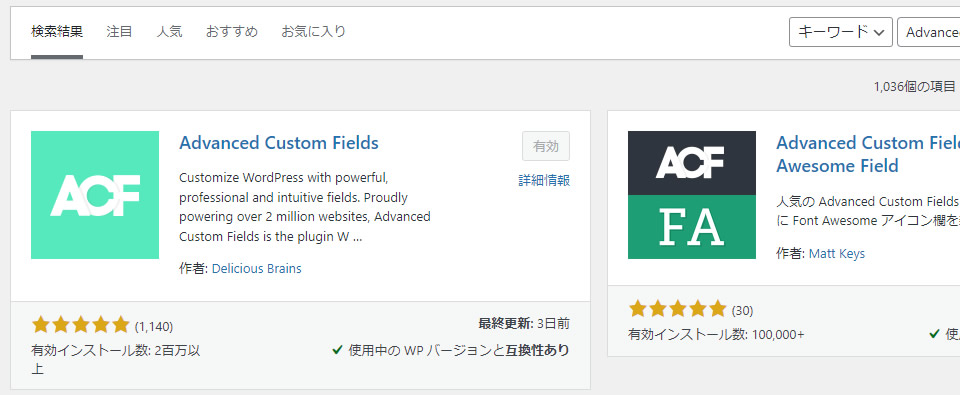Open 詳細情報 link for Advanced Custom Fields

coord(544,180)
